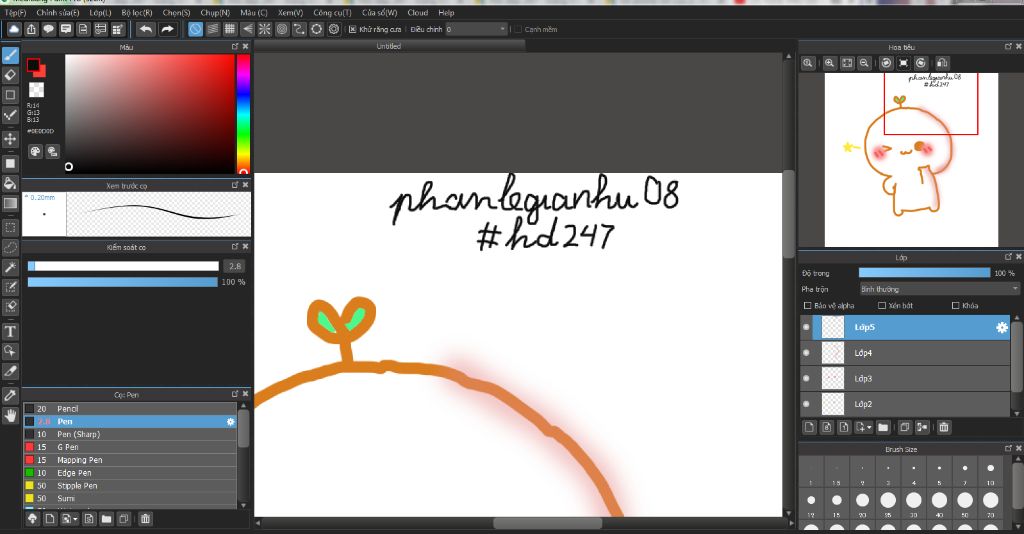Switch to the Untitled canvas tab
1024x534 pixels.
click(389, 46)
